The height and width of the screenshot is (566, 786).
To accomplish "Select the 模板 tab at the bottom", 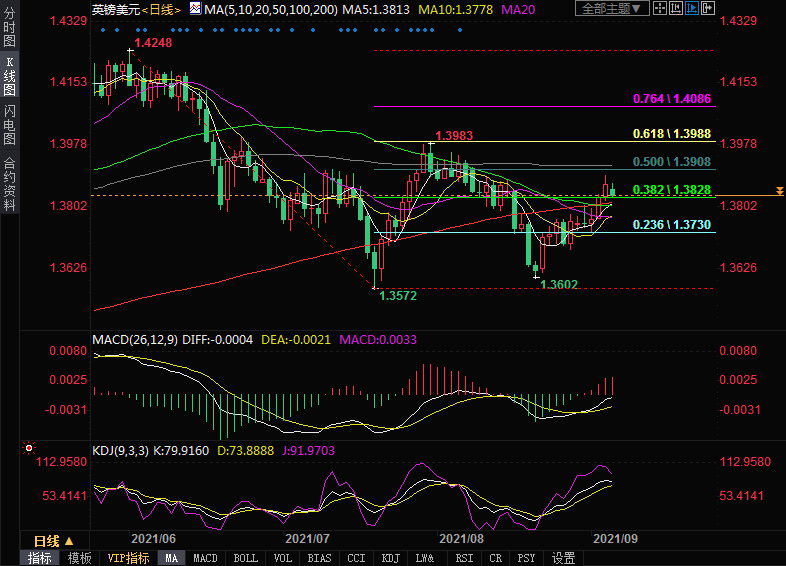I will point(80,558).
